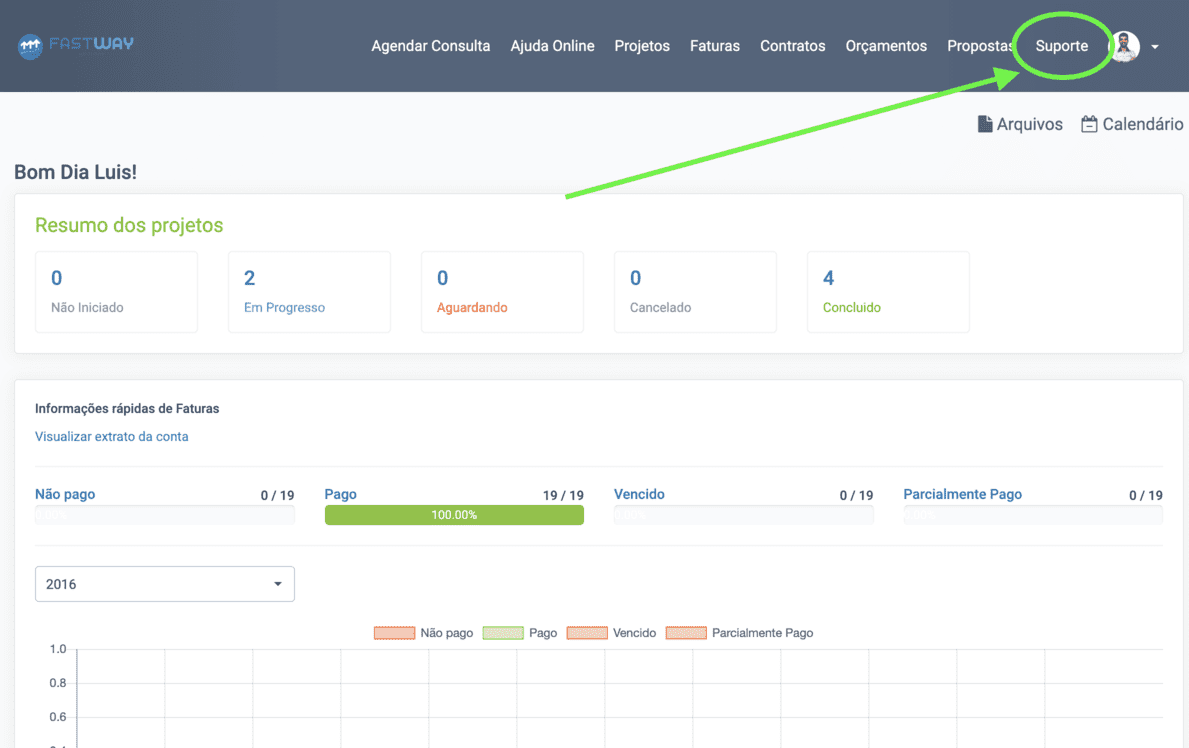Toggle Parcialmente Pago legend item
This screenshot has width=1189, height=748.
(x=739, y=633)
